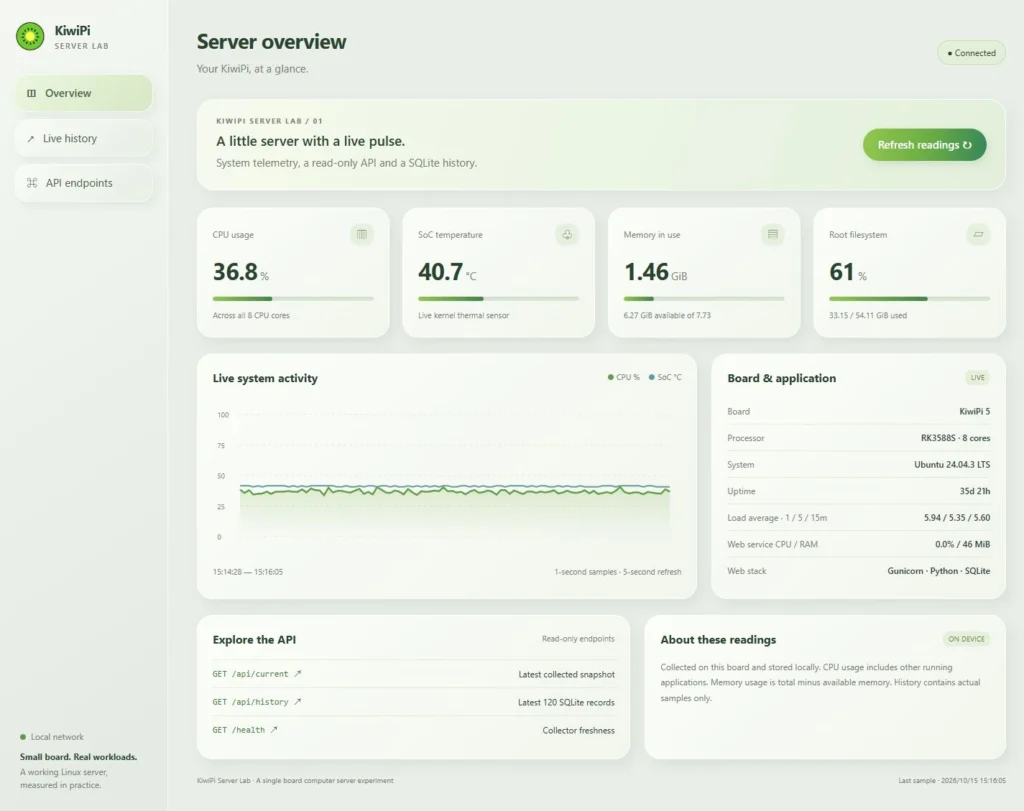Viewport: 1024px width, 811px height.
Task: Click the CPU usage card icon
Action: click(362, 234)
